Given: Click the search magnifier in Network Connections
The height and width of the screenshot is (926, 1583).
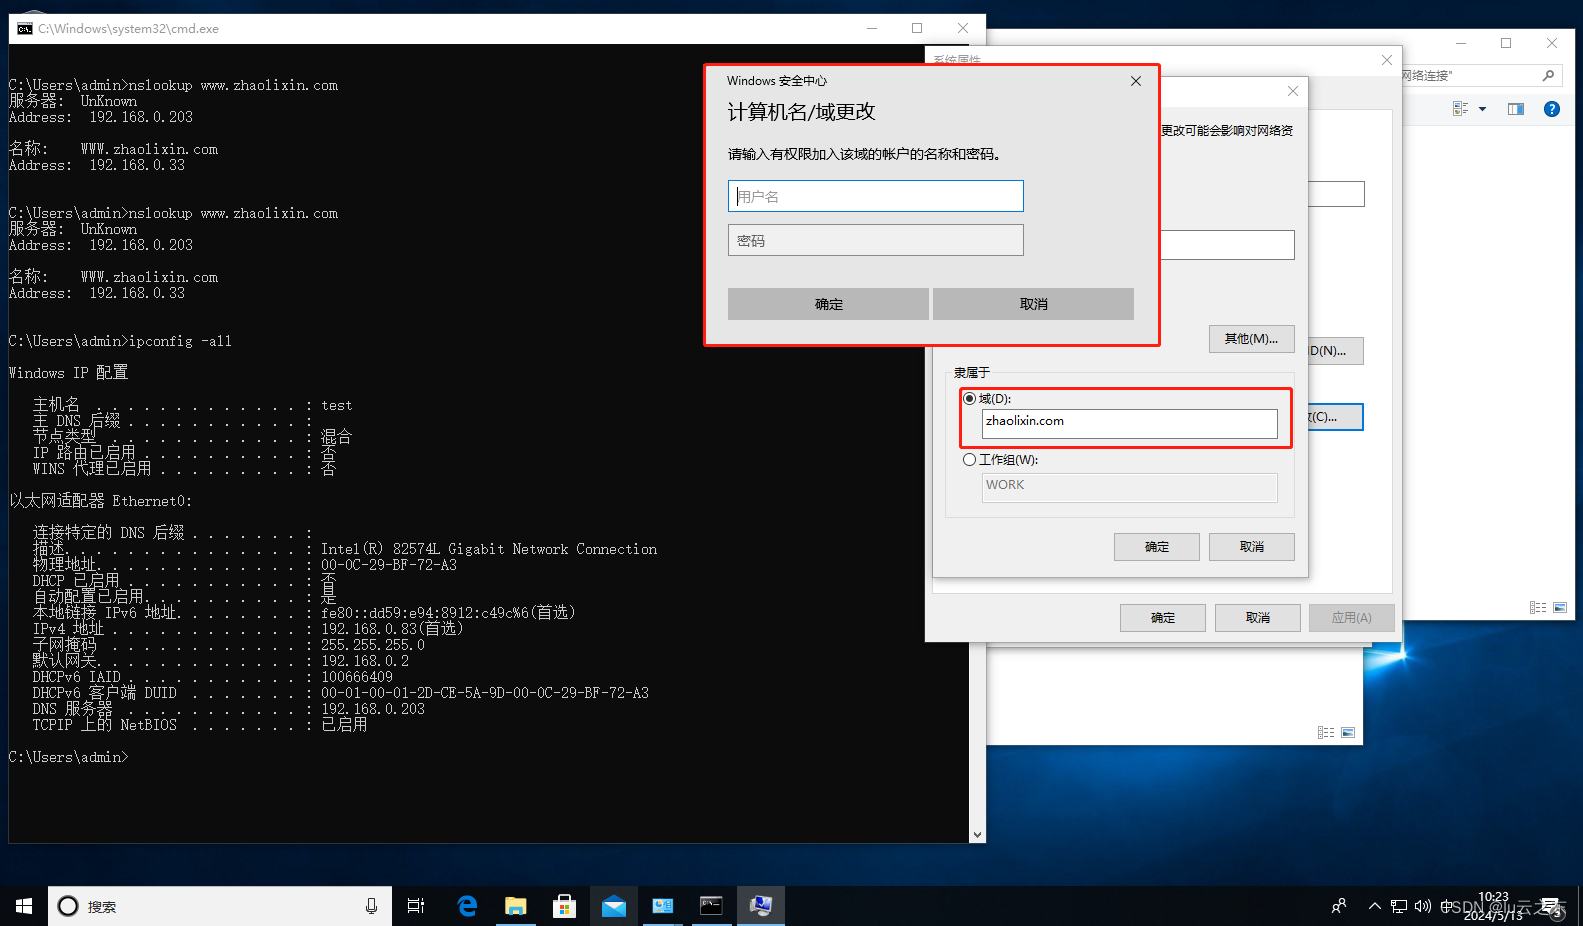Looking at the screenshot, I should (1548, 76).
